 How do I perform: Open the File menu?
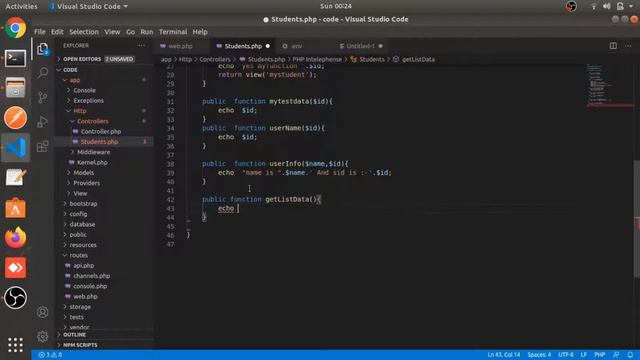[x=40, y=32]
